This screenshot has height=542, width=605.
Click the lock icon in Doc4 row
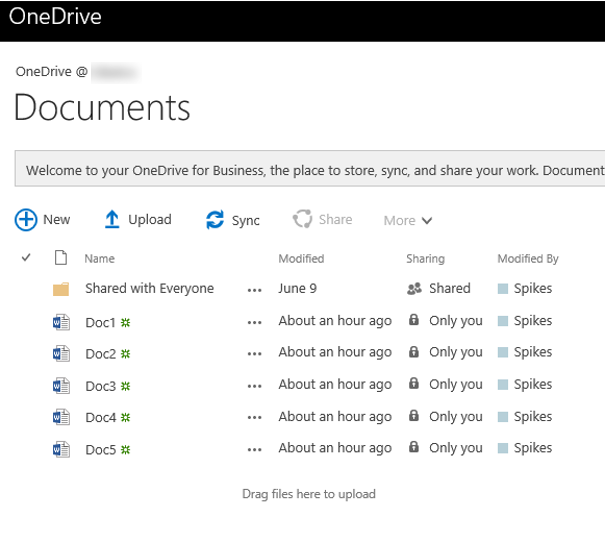(x=414, y=415)
